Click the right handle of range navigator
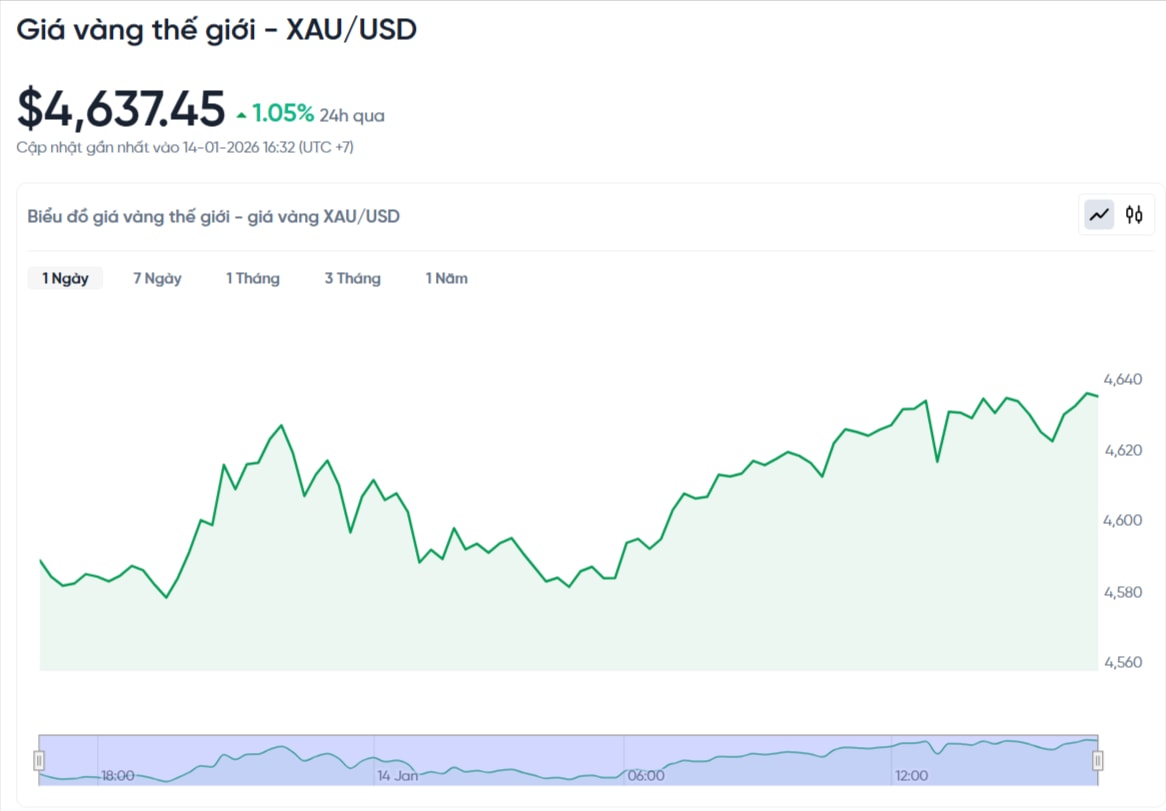 pos(1097,761)
